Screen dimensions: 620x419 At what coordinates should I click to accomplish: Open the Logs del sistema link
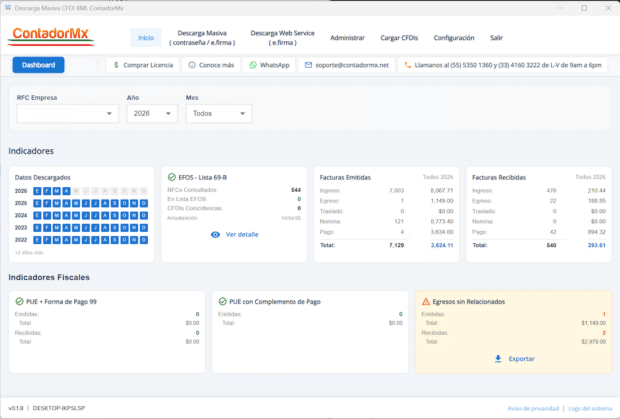(x=590, y=408)
